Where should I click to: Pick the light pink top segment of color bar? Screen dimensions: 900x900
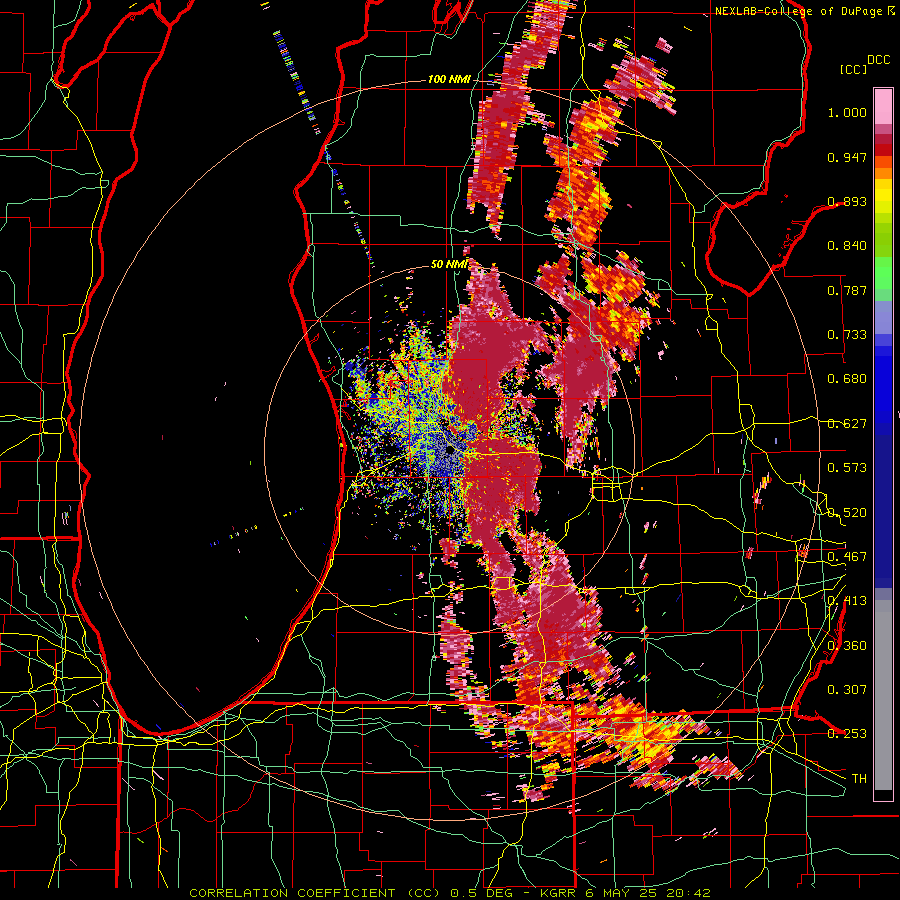coord(883,107)
